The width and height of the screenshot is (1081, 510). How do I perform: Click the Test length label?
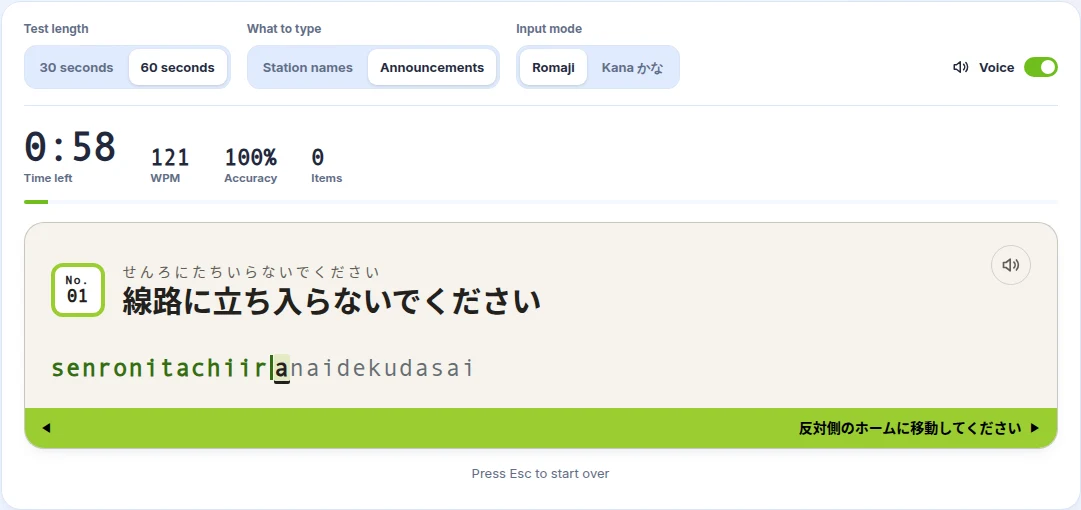57,29
